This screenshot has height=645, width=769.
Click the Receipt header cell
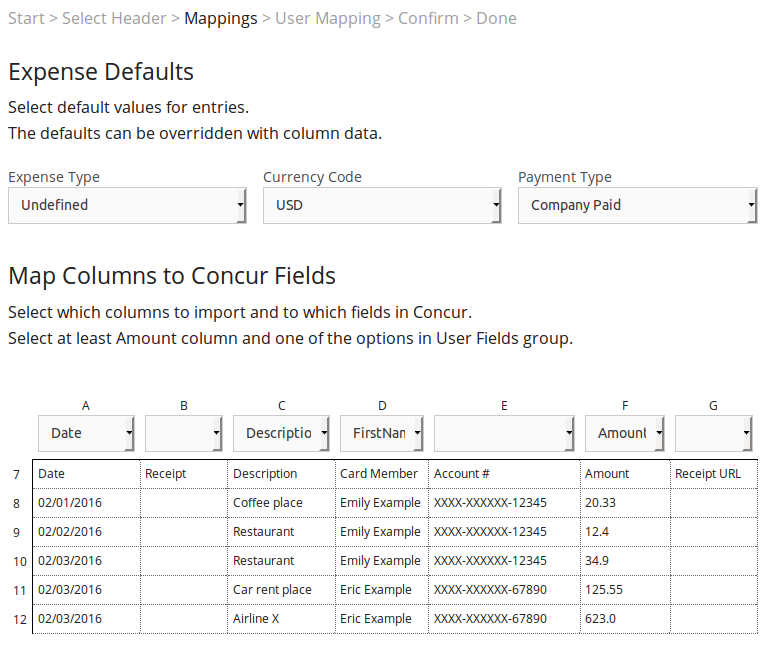pos(184,474)
